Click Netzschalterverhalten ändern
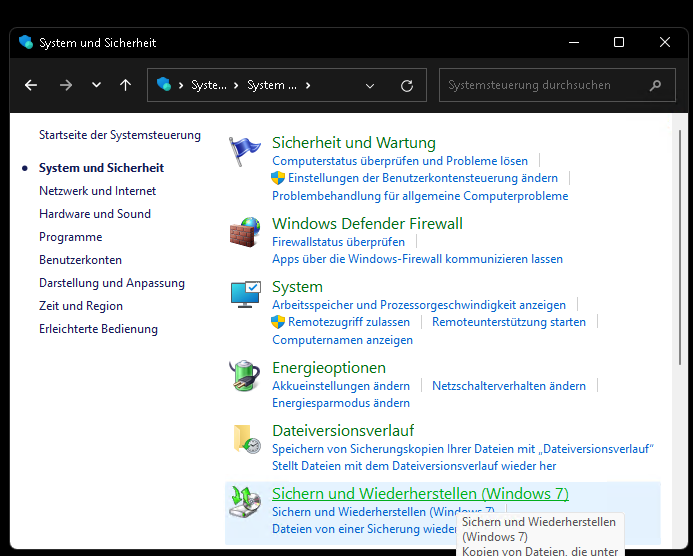The image size is (693, 556). pos(509,386)
